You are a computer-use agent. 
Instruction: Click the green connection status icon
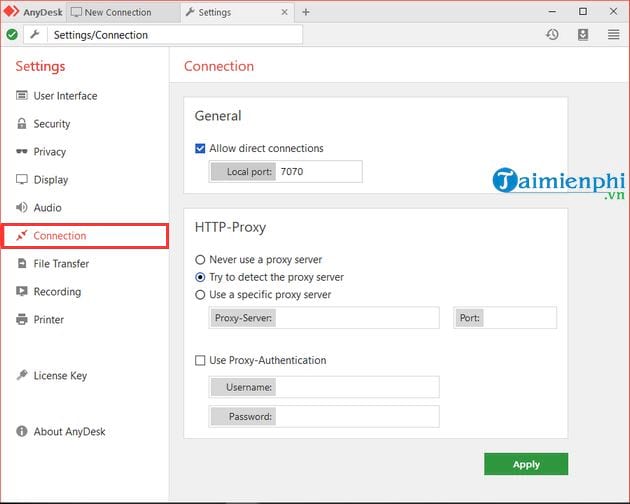pyautogui.click(x=12, y=35)
